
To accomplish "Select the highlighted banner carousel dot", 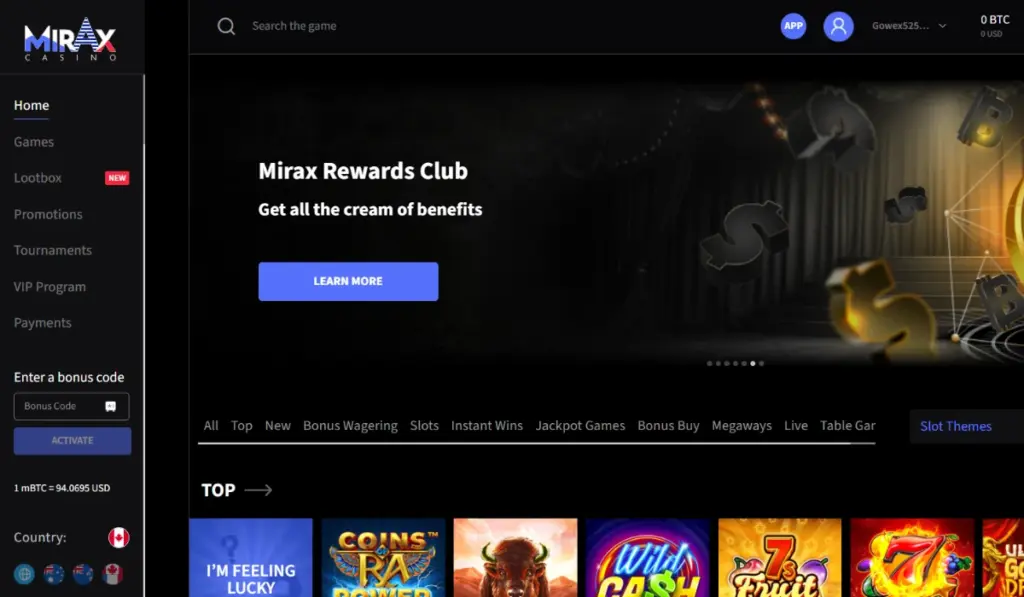I will 752,363.
